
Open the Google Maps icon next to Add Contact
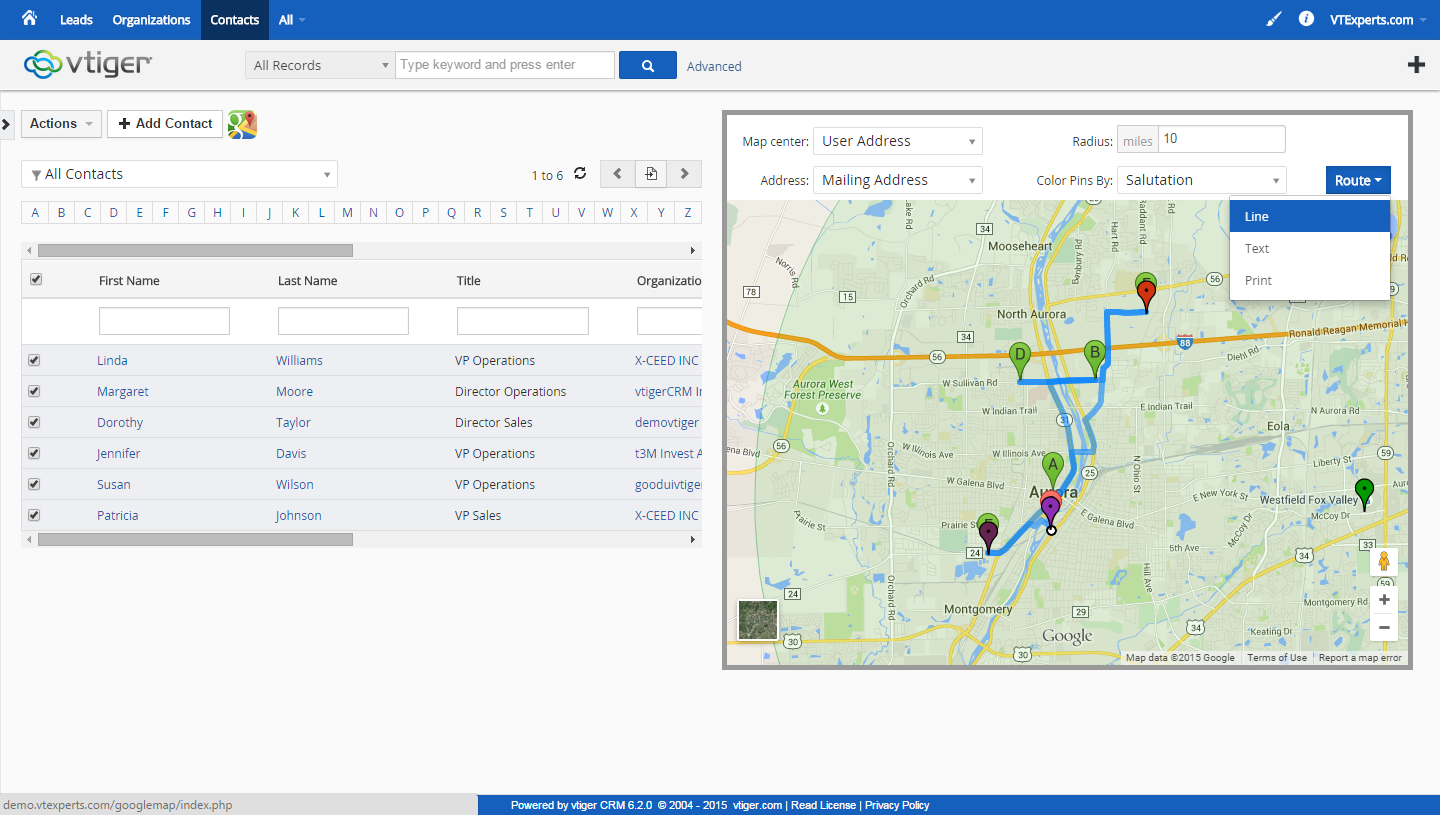click(x=242, y=124)
